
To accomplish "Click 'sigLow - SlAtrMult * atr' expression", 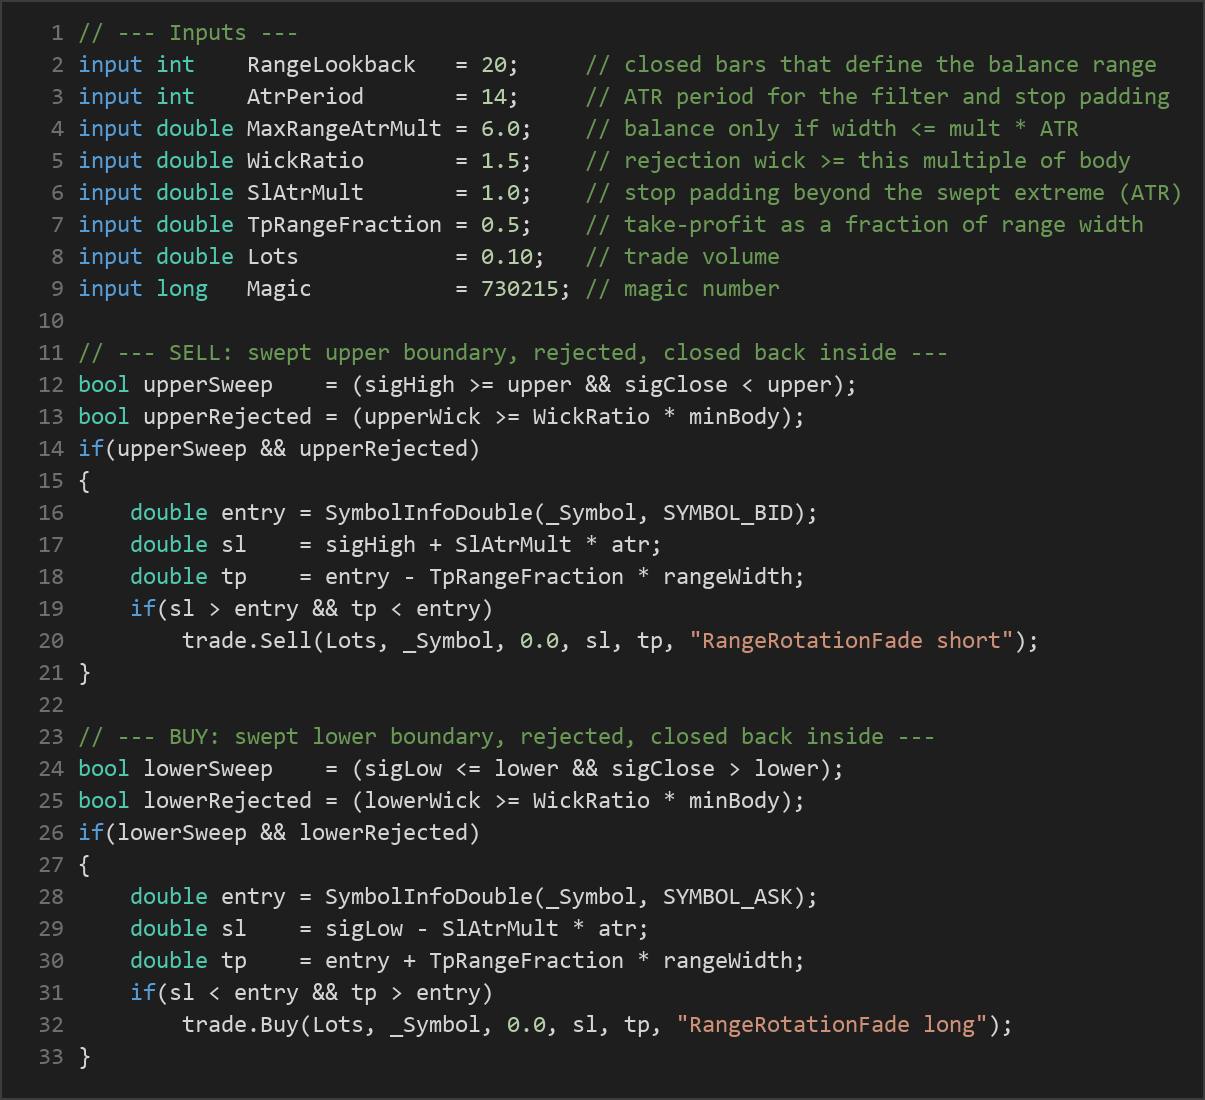I will [481, 929].
